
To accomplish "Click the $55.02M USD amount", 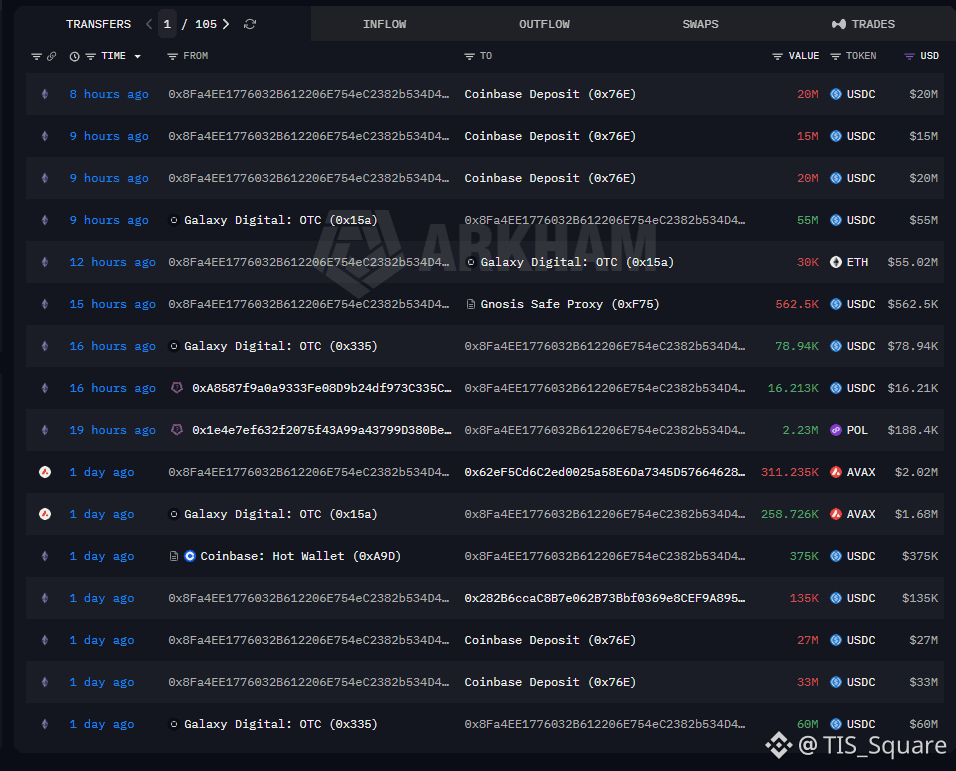I will click(913, 263).
